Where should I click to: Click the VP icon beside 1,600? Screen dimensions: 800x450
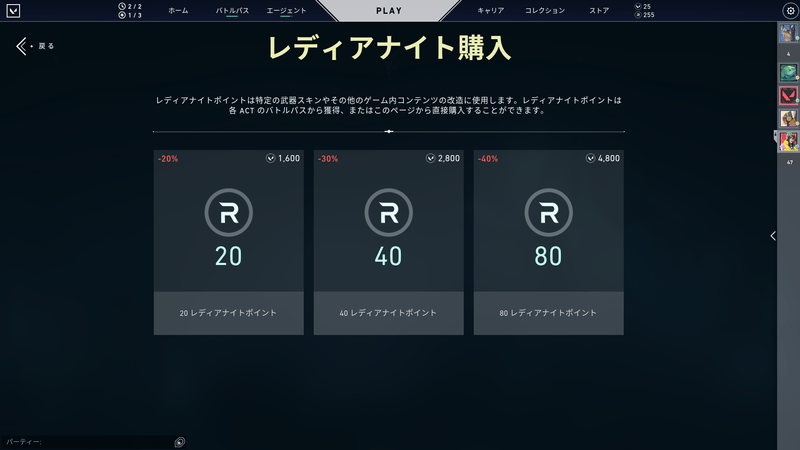[x=270, y=159]
